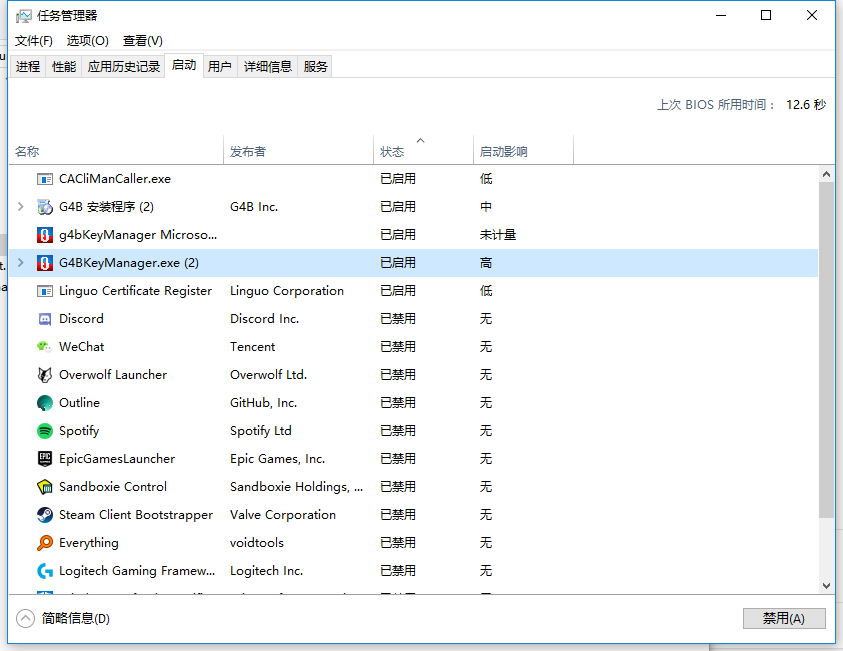The width and height of the screenshot is (843, 651).
Task: Select the Sandboxie Holdings publisher cell
Action: (x=296, y=487)
